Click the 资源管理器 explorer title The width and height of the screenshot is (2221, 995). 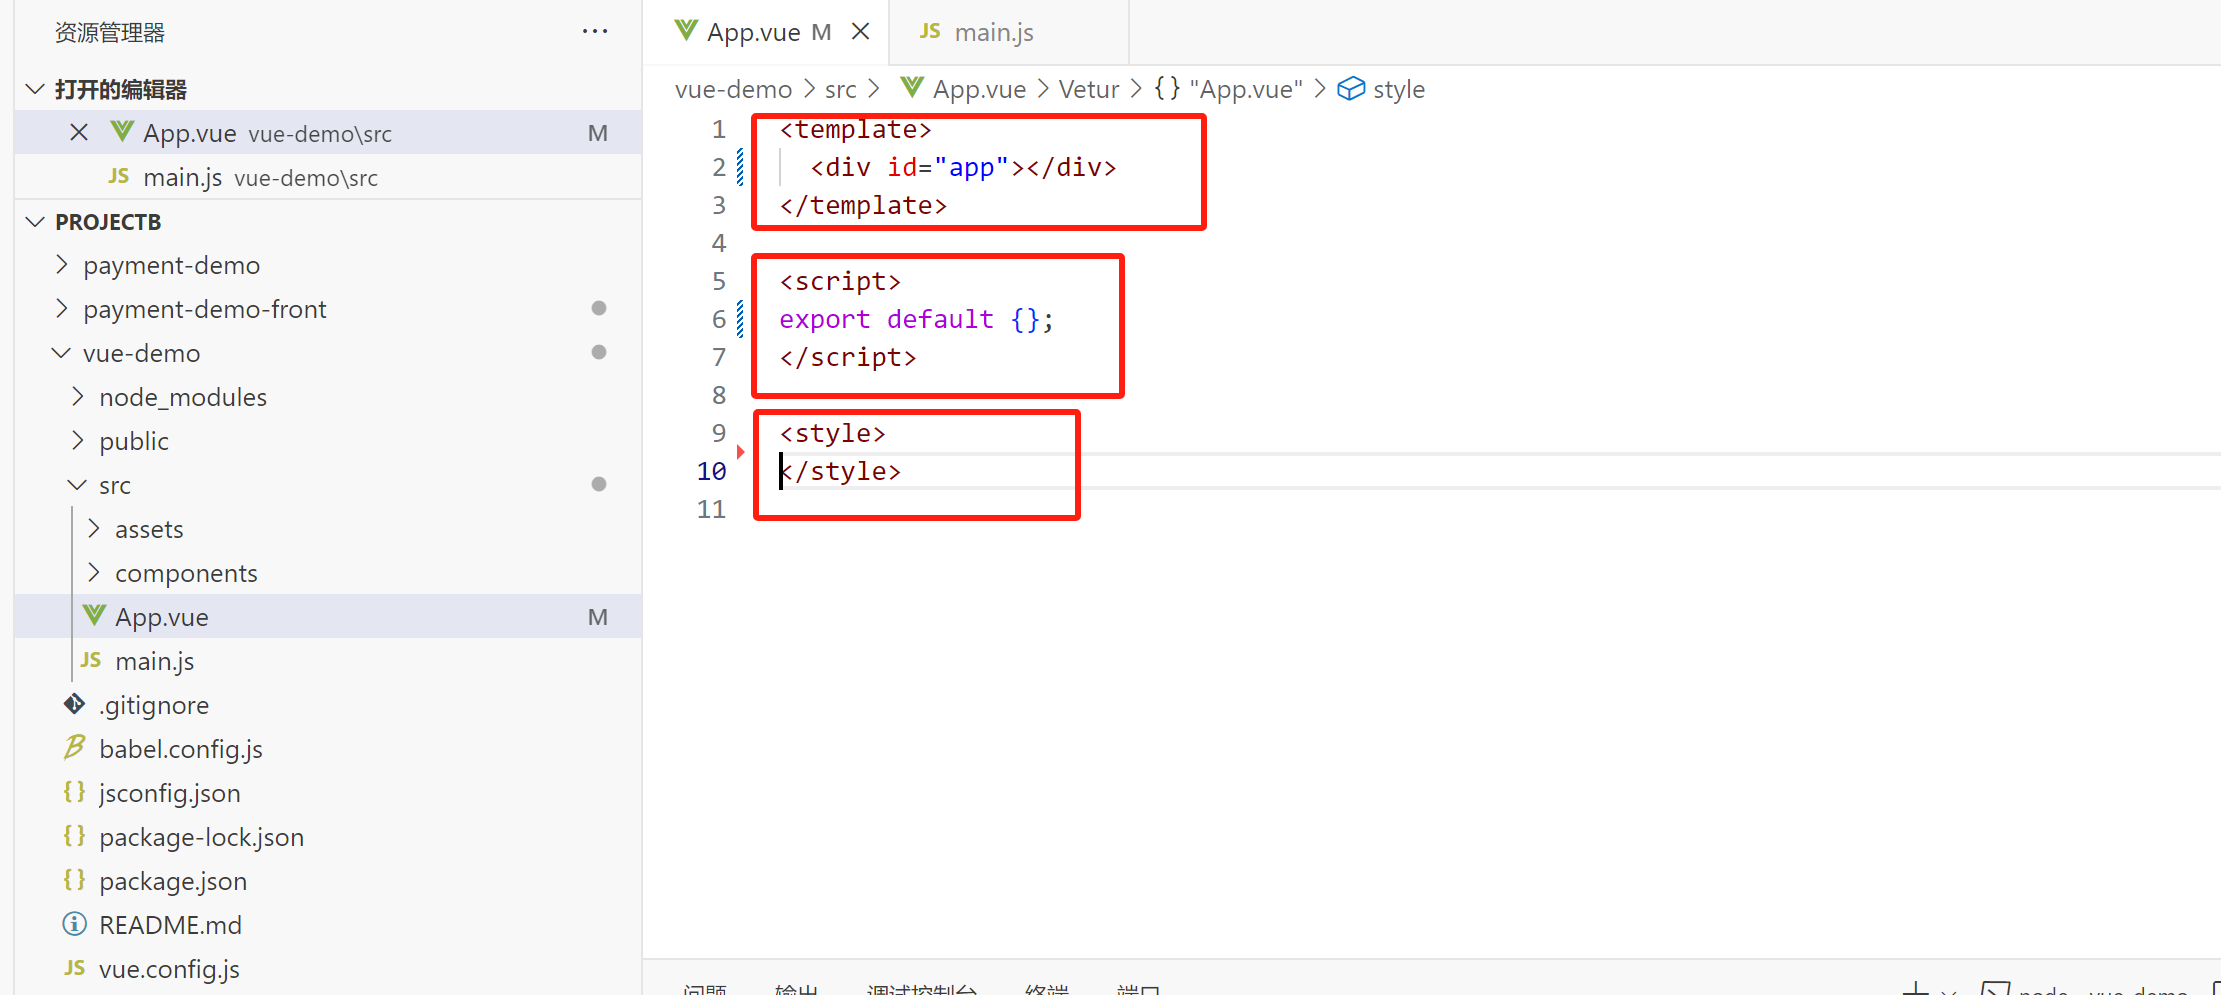110,32
